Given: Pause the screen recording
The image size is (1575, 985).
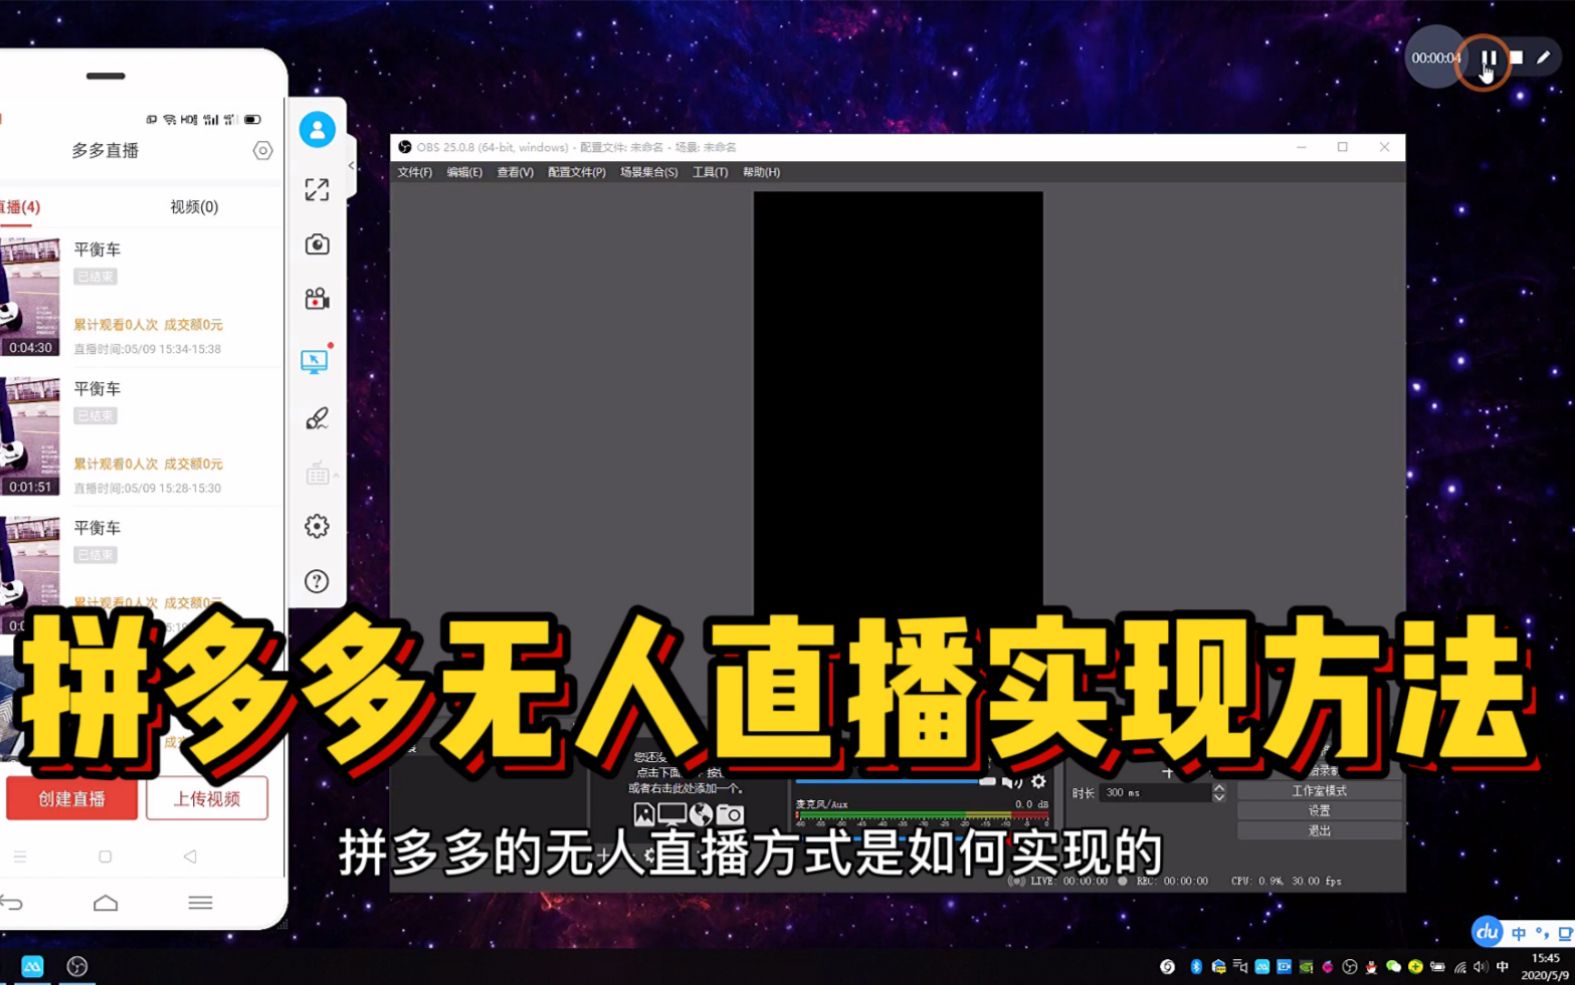Looking at the screenshot, I should [x=1488, y=58].
